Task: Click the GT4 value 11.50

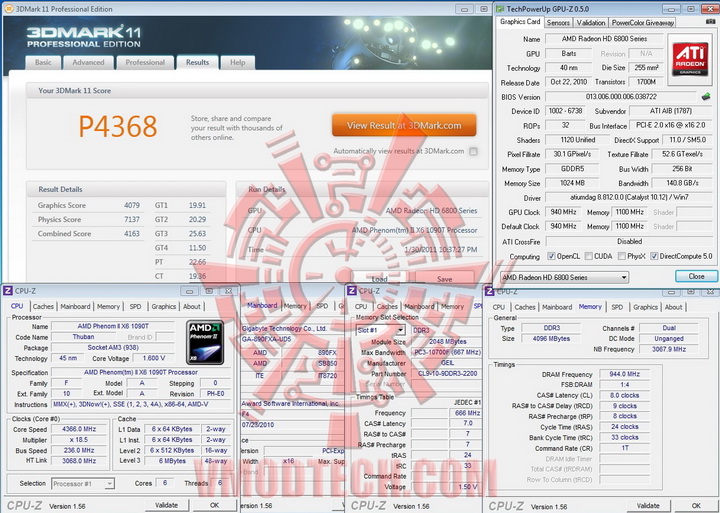Action: coord(197,248)
